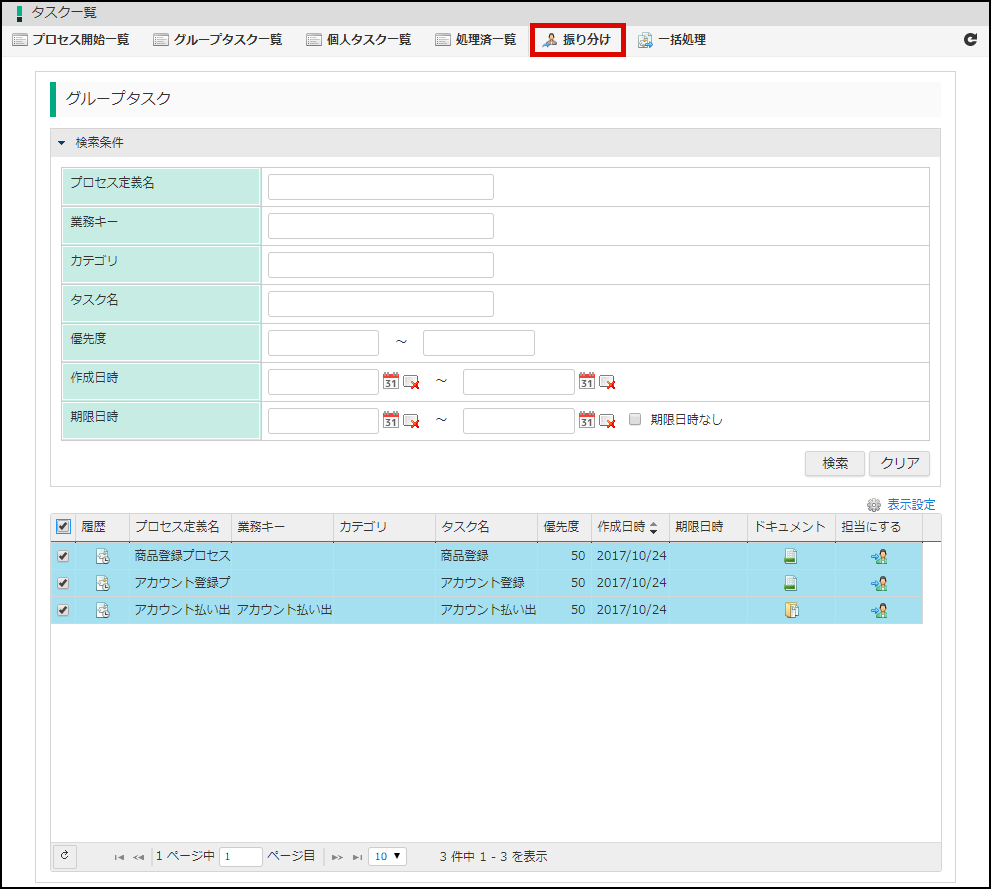Screen dimensions: 991x889
Task: Click the grid refresh button at bottom left
Action: pyautogui.click(x=64, y=856)
